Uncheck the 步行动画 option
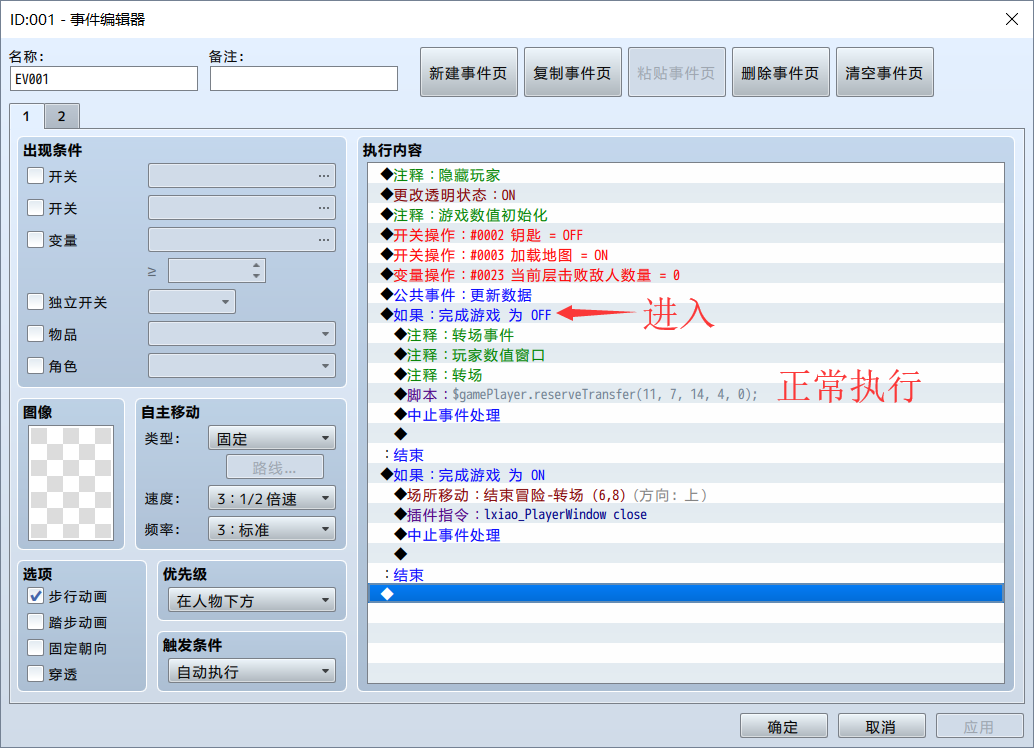This screenshot has width=1034, height=748. point(36,596)
